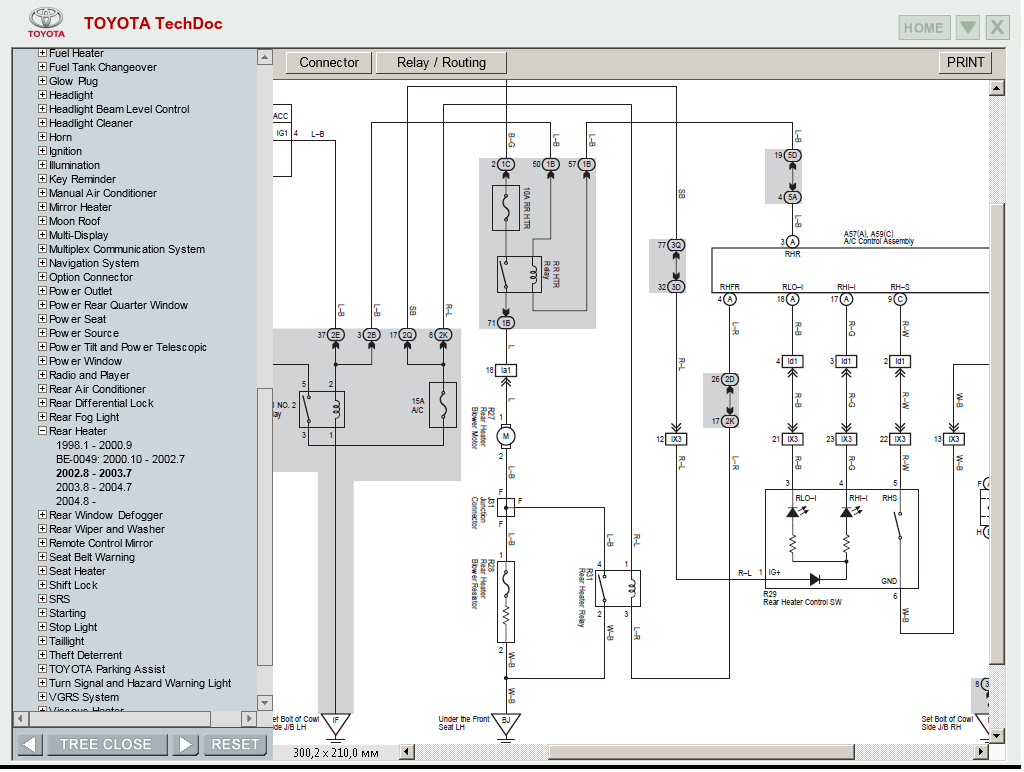1024x772 pixels.
Task: Collapse the Rear Heater node
Action: tap(42, 431)
